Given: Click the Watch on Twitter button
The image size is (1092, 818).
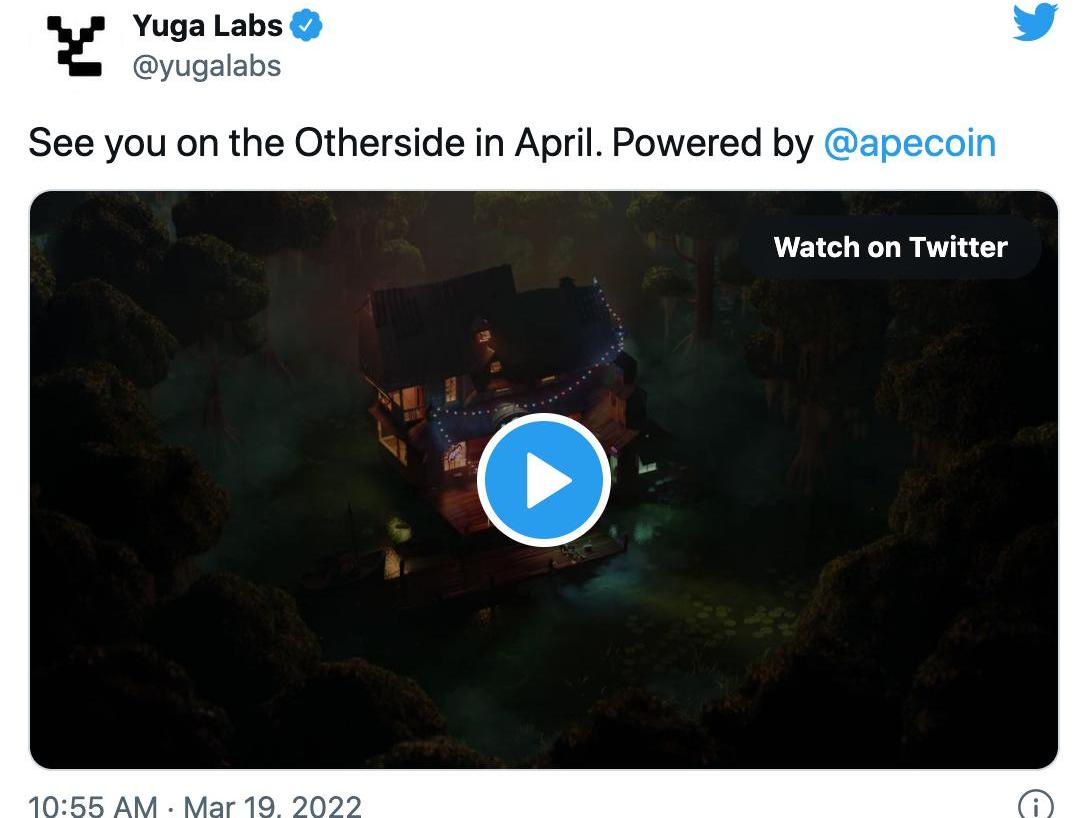Looking at the screenshot, I should [x=890, y=247].
